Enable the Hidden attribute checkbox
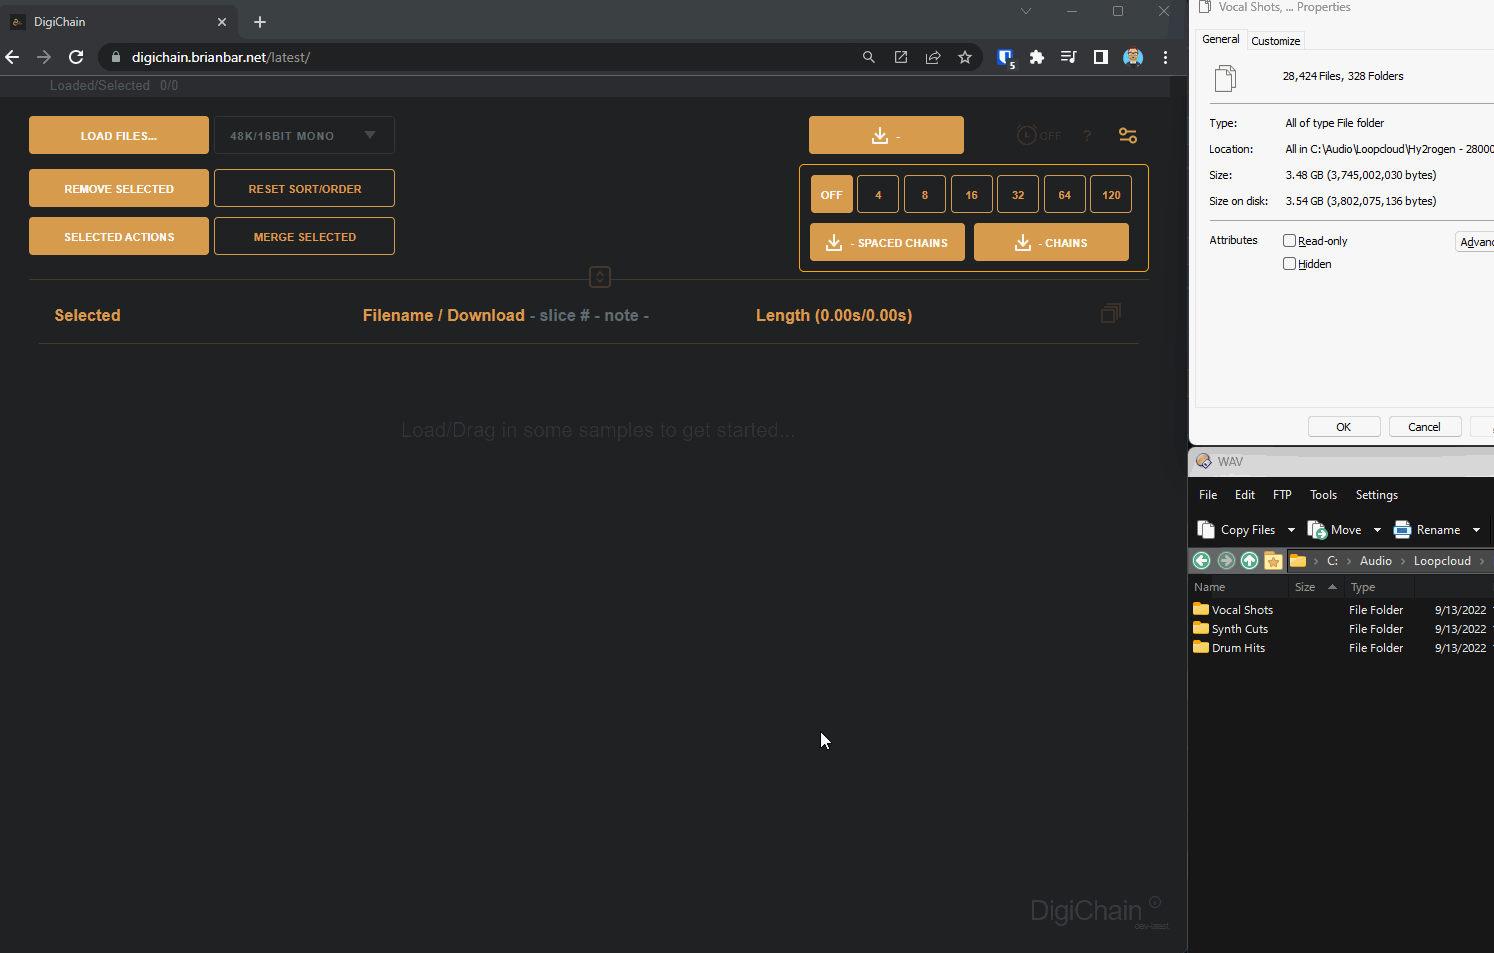Screen dimensions: 1494x953 pos(1289,264)
